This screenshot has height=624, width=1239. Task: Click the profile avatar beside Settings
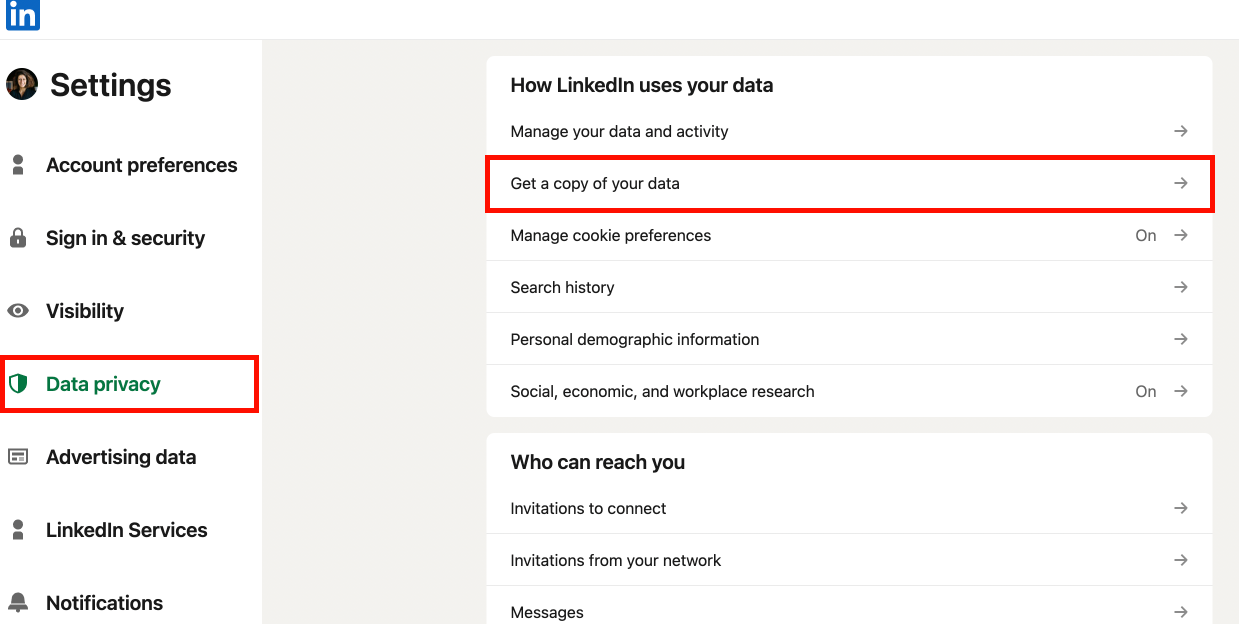(x=22, y=85)
